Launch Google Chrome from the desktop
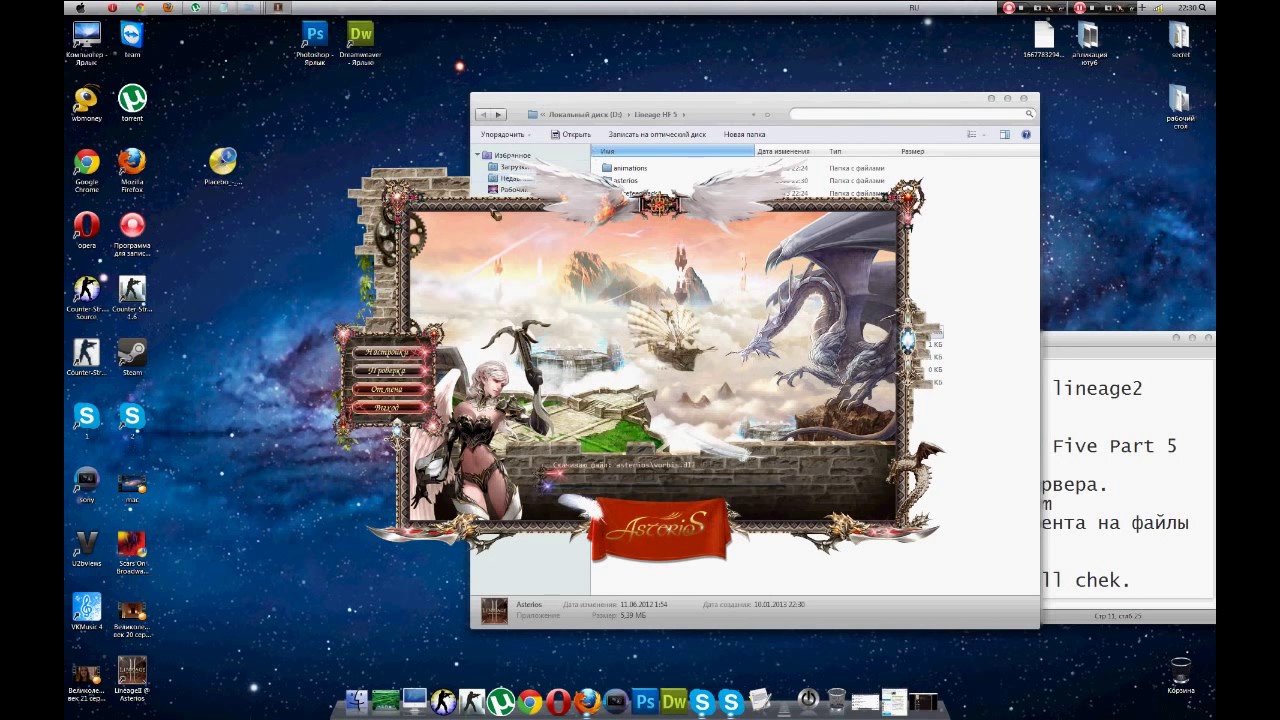Screen dimensions: 1280x720 pos(87,170)
